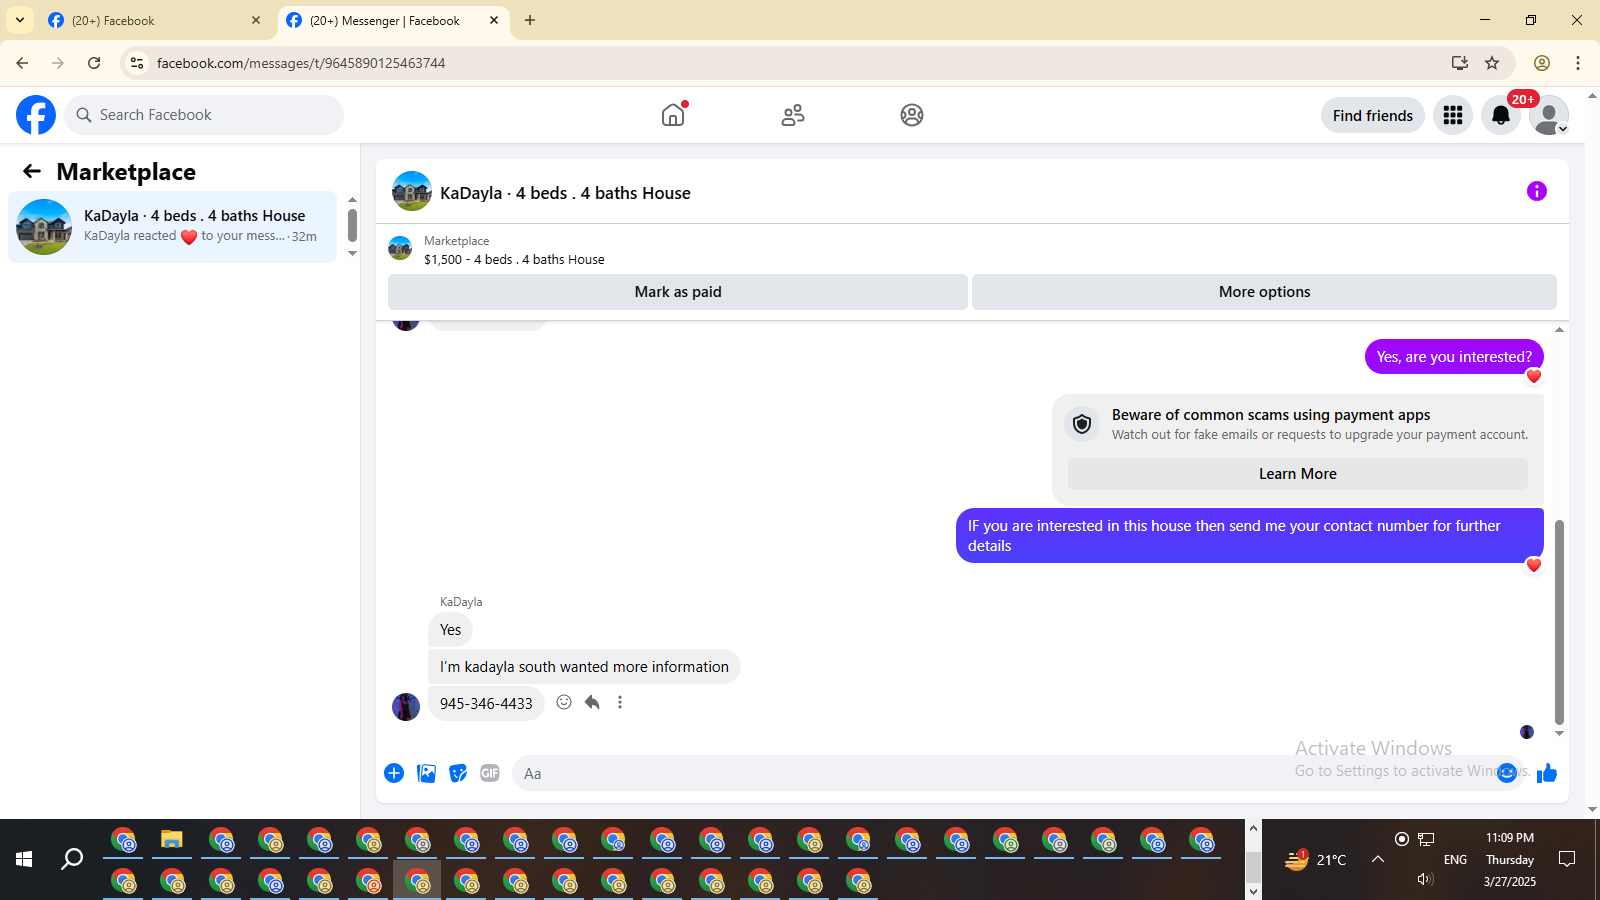Open the KaDayla 4 beds 4 baths conversation
The height and width of the screenshot is (900, 1600).
(x=173, y=227)
